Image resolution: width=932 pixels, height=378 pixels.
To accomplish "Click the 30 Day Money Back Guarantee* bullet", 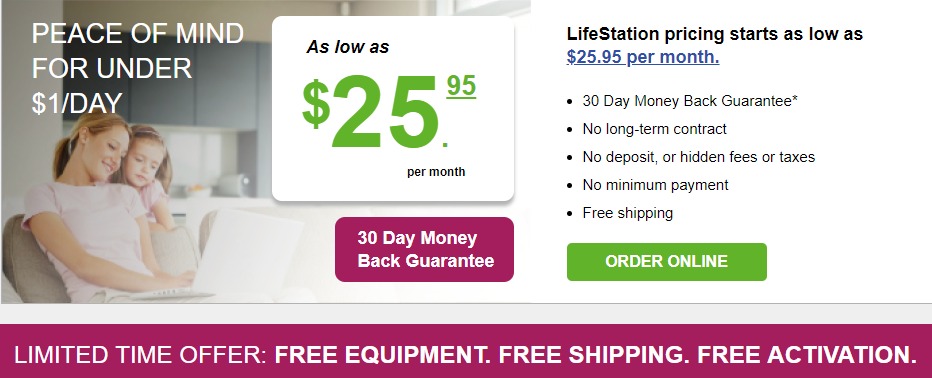I will click(x=690, y=101).
